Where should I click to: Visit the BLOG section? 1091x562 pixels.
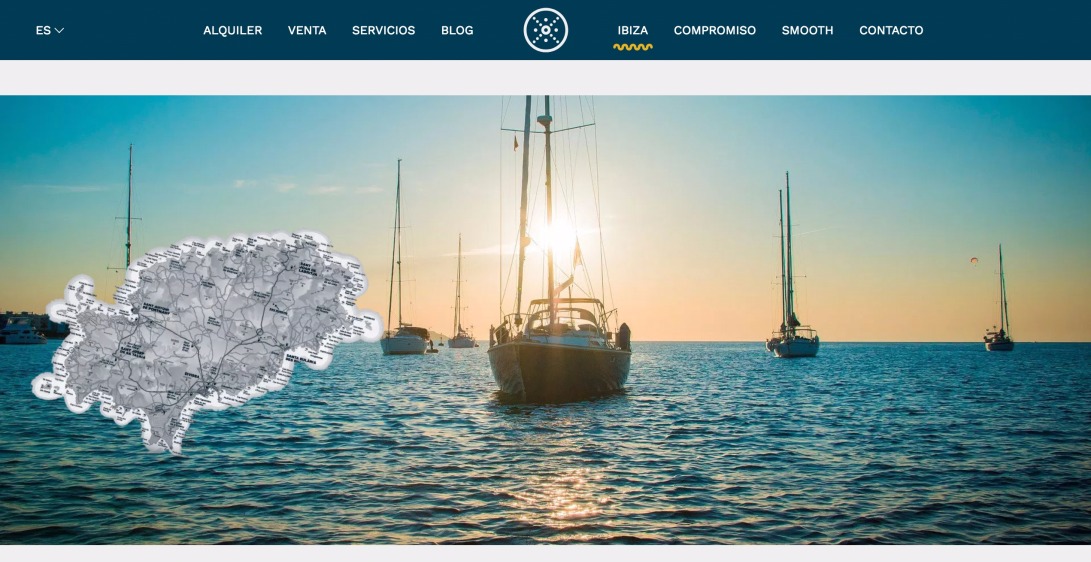click(457, 31)
